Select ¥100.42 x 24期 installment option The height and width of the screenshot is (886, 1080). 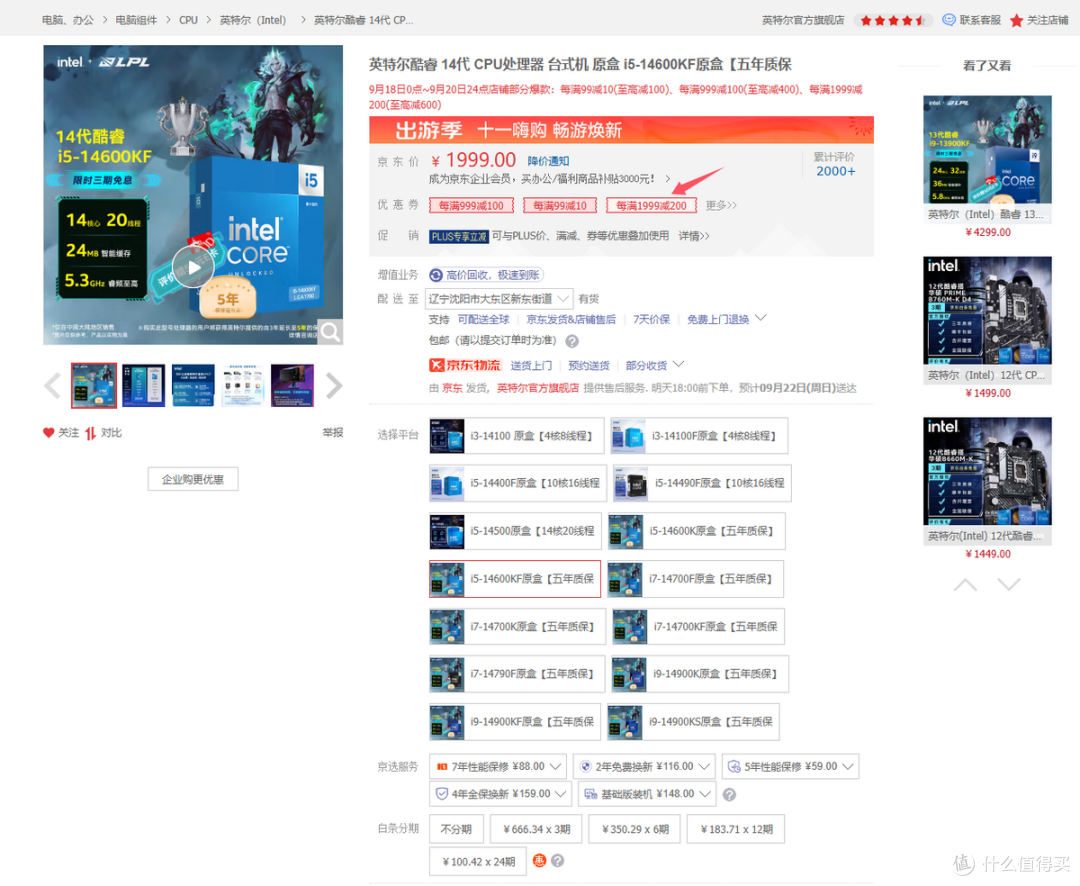[x=478, y=861]
